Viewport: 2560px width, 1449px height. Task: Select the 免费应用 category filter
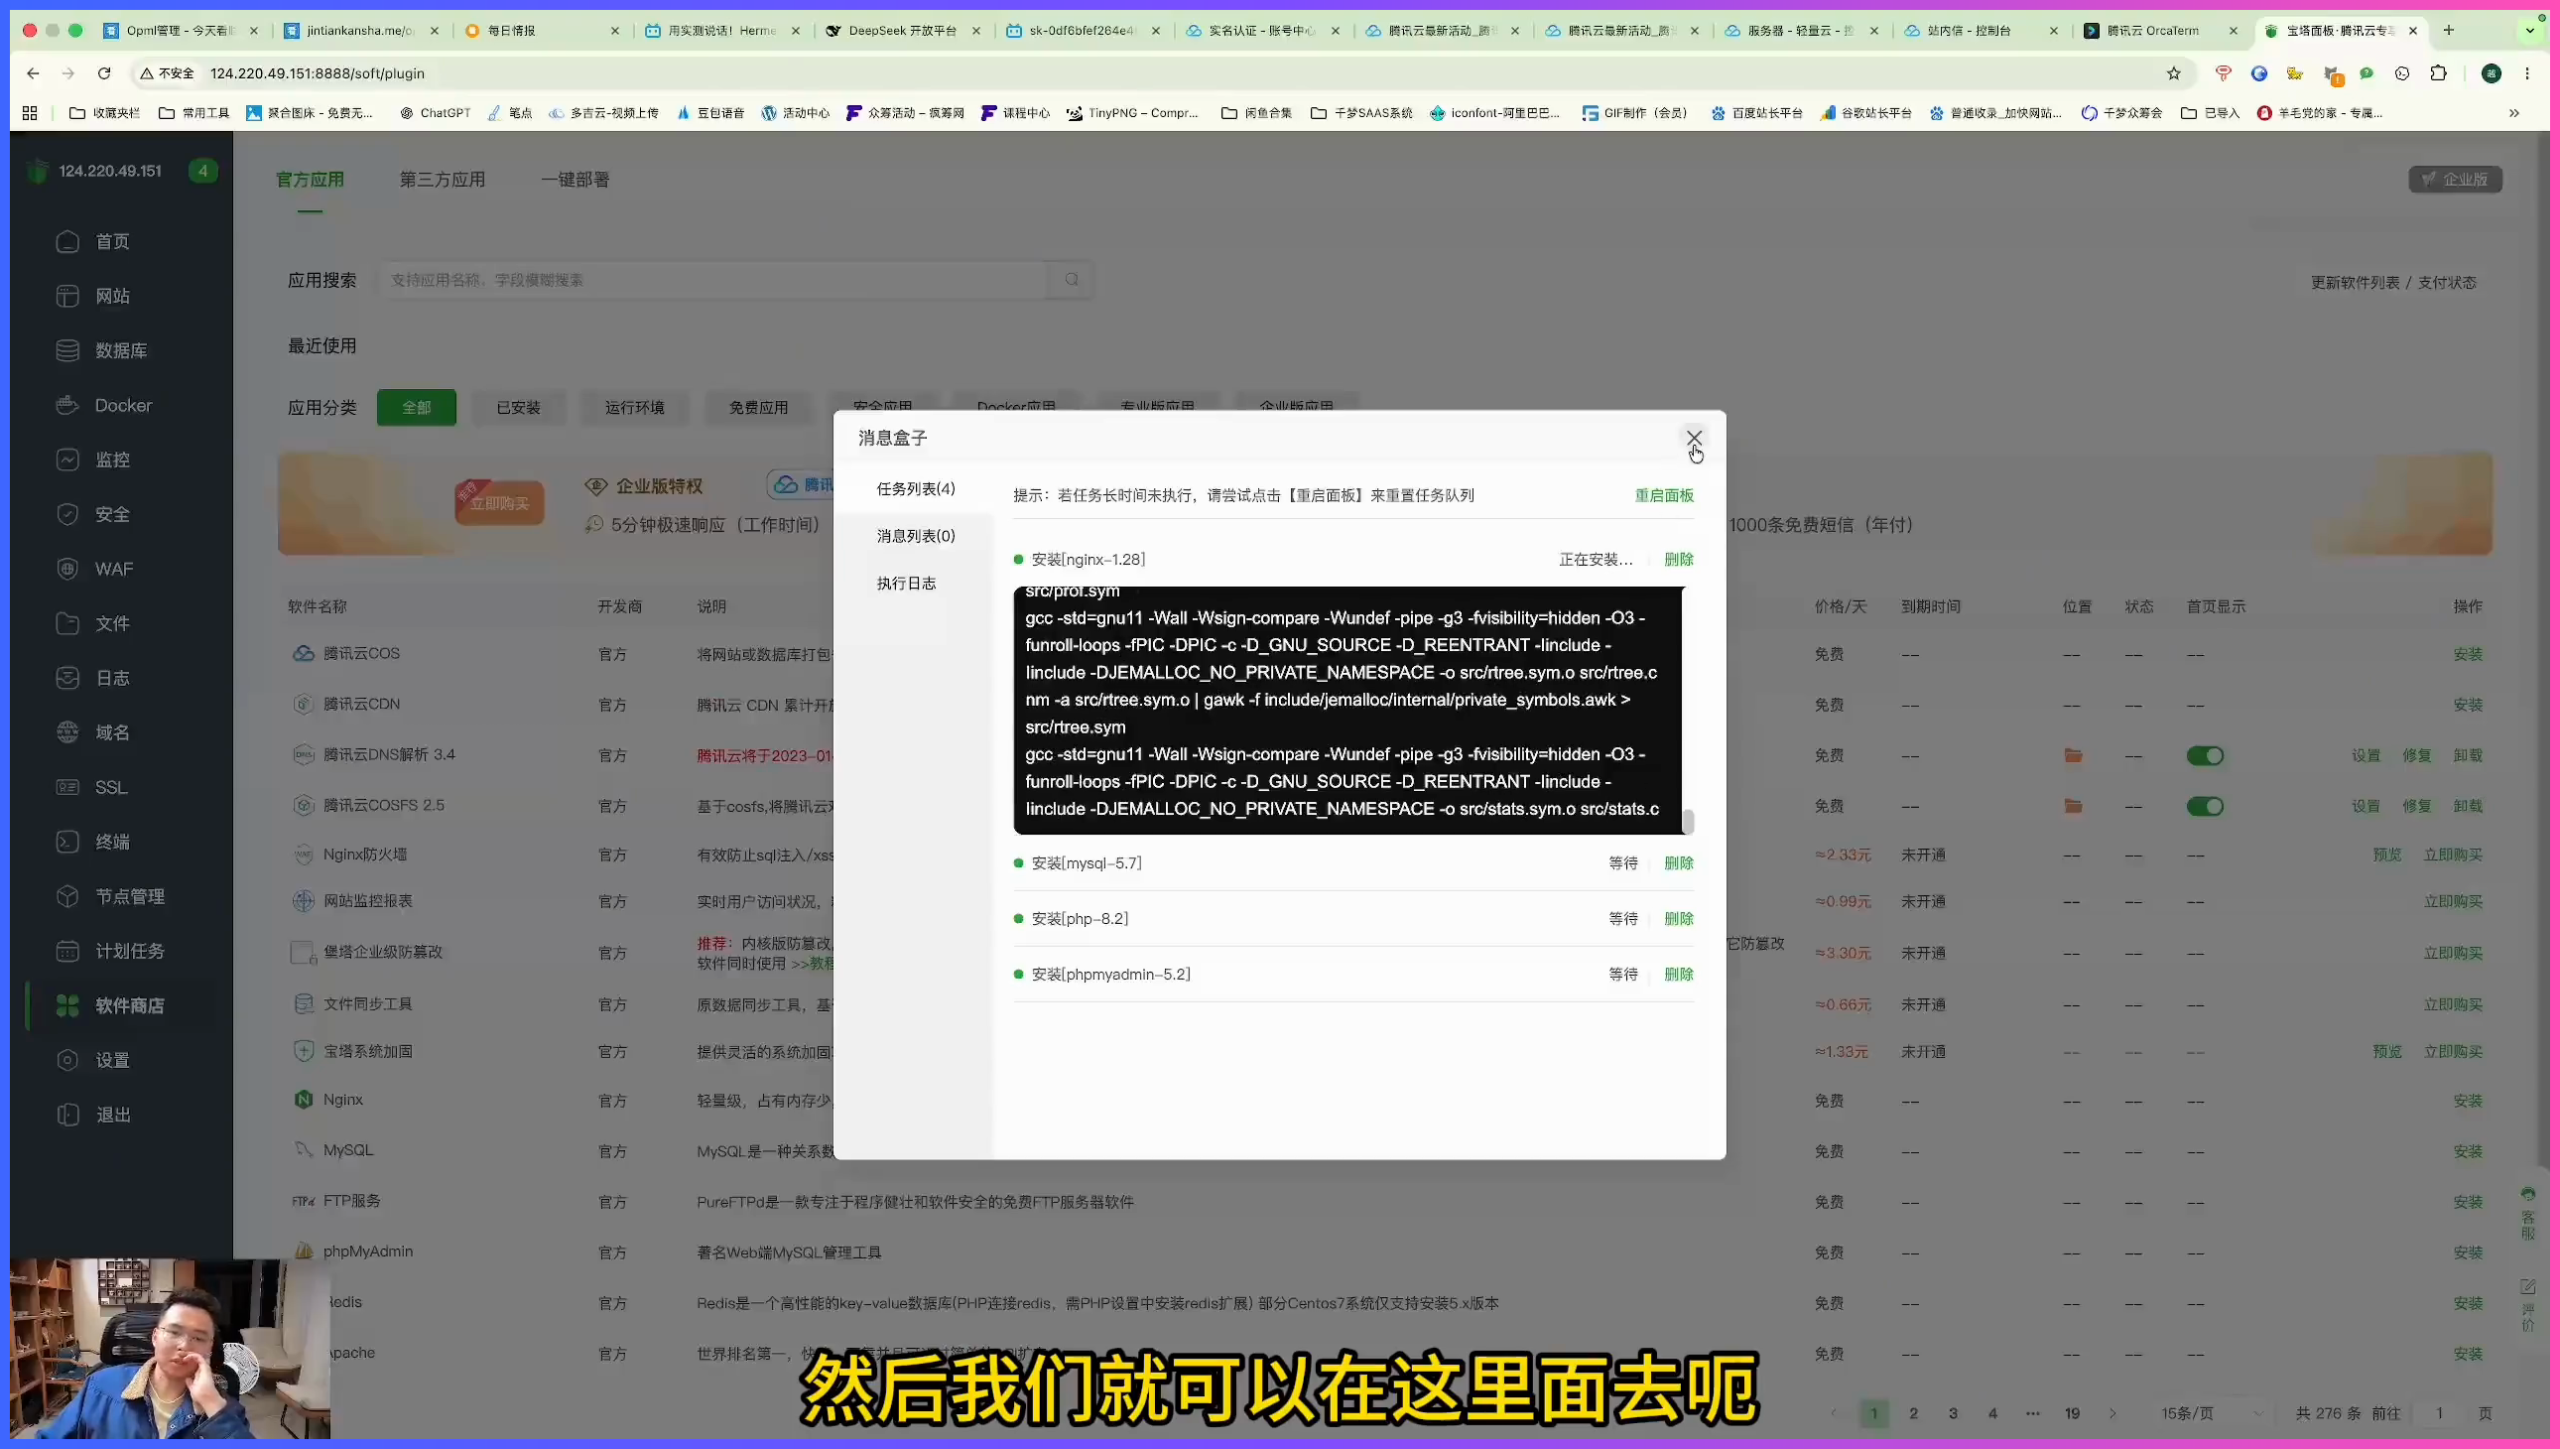point(758,408)
